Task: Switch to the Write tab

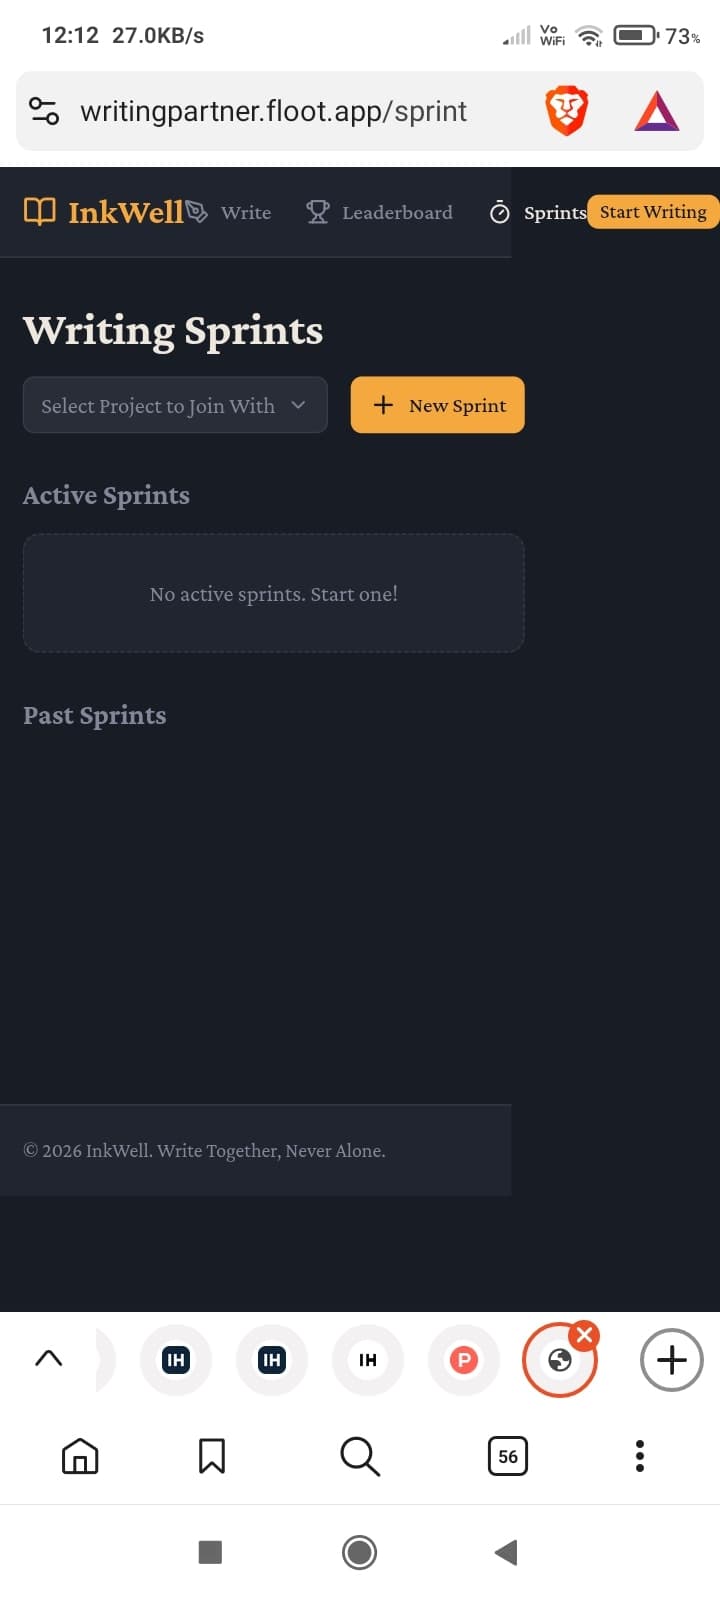Action: coord(245,212)
